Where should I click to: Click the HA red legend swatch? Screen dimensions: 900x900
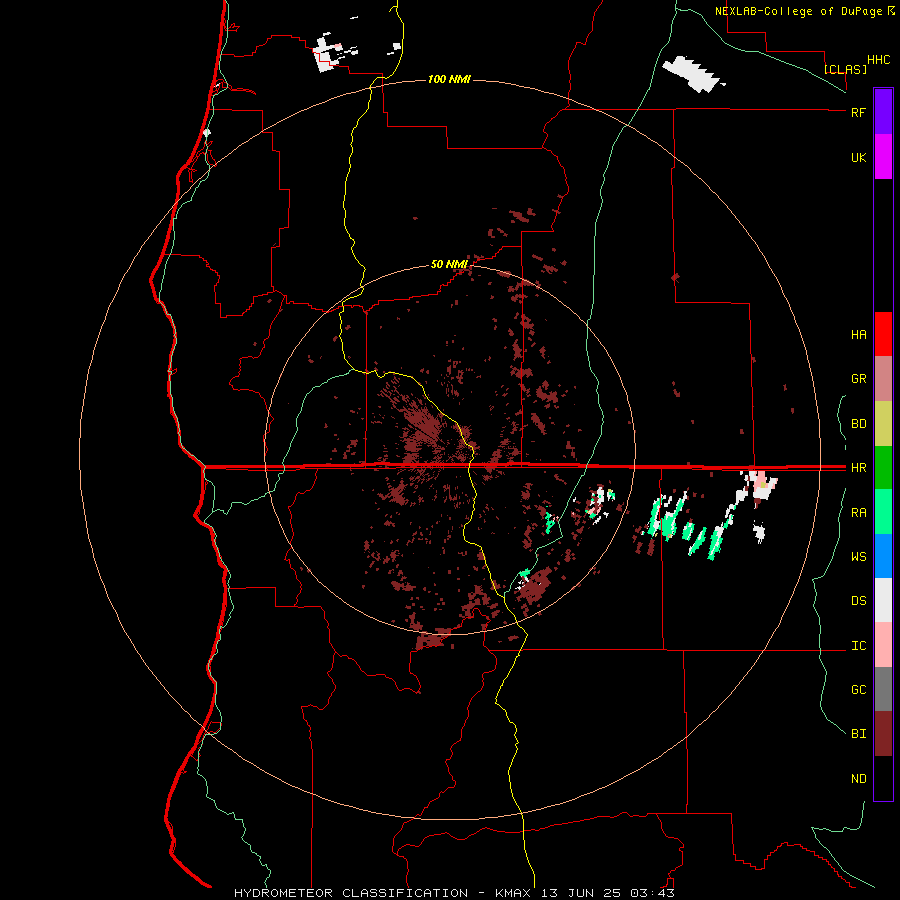[883, 334]
